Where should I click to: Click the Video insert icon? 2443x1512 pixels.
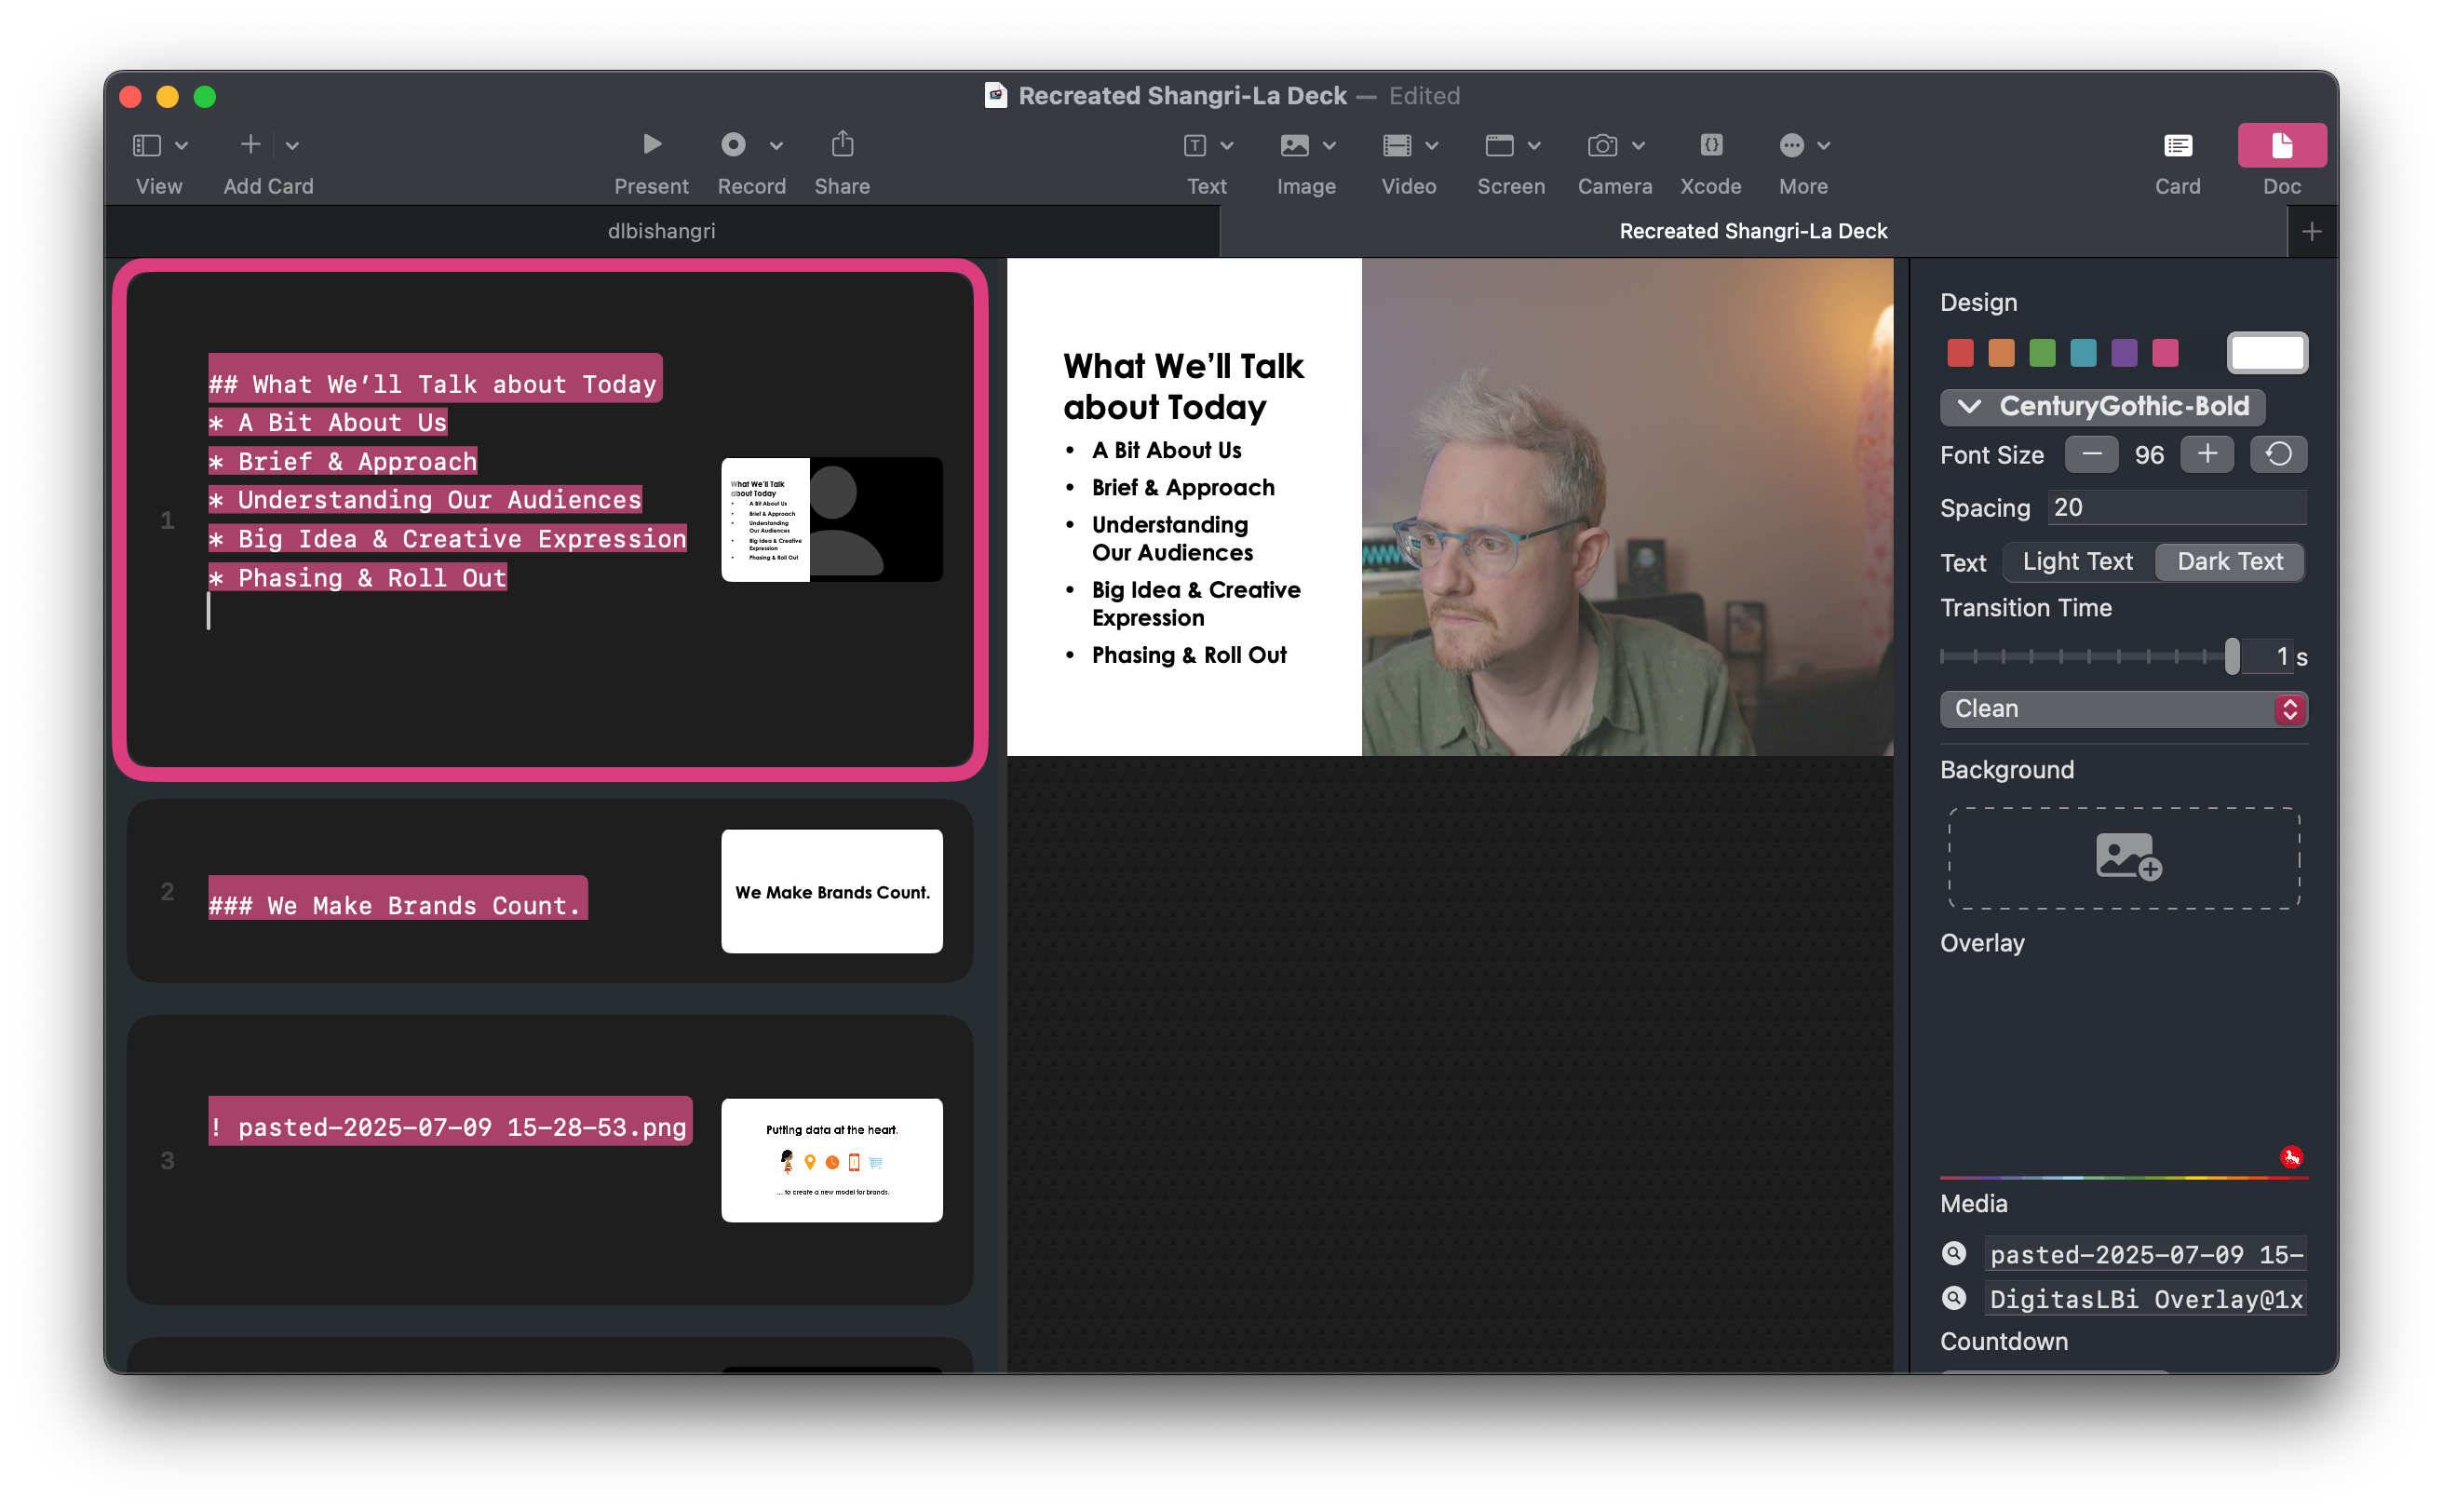click(x=1397, y=146)
